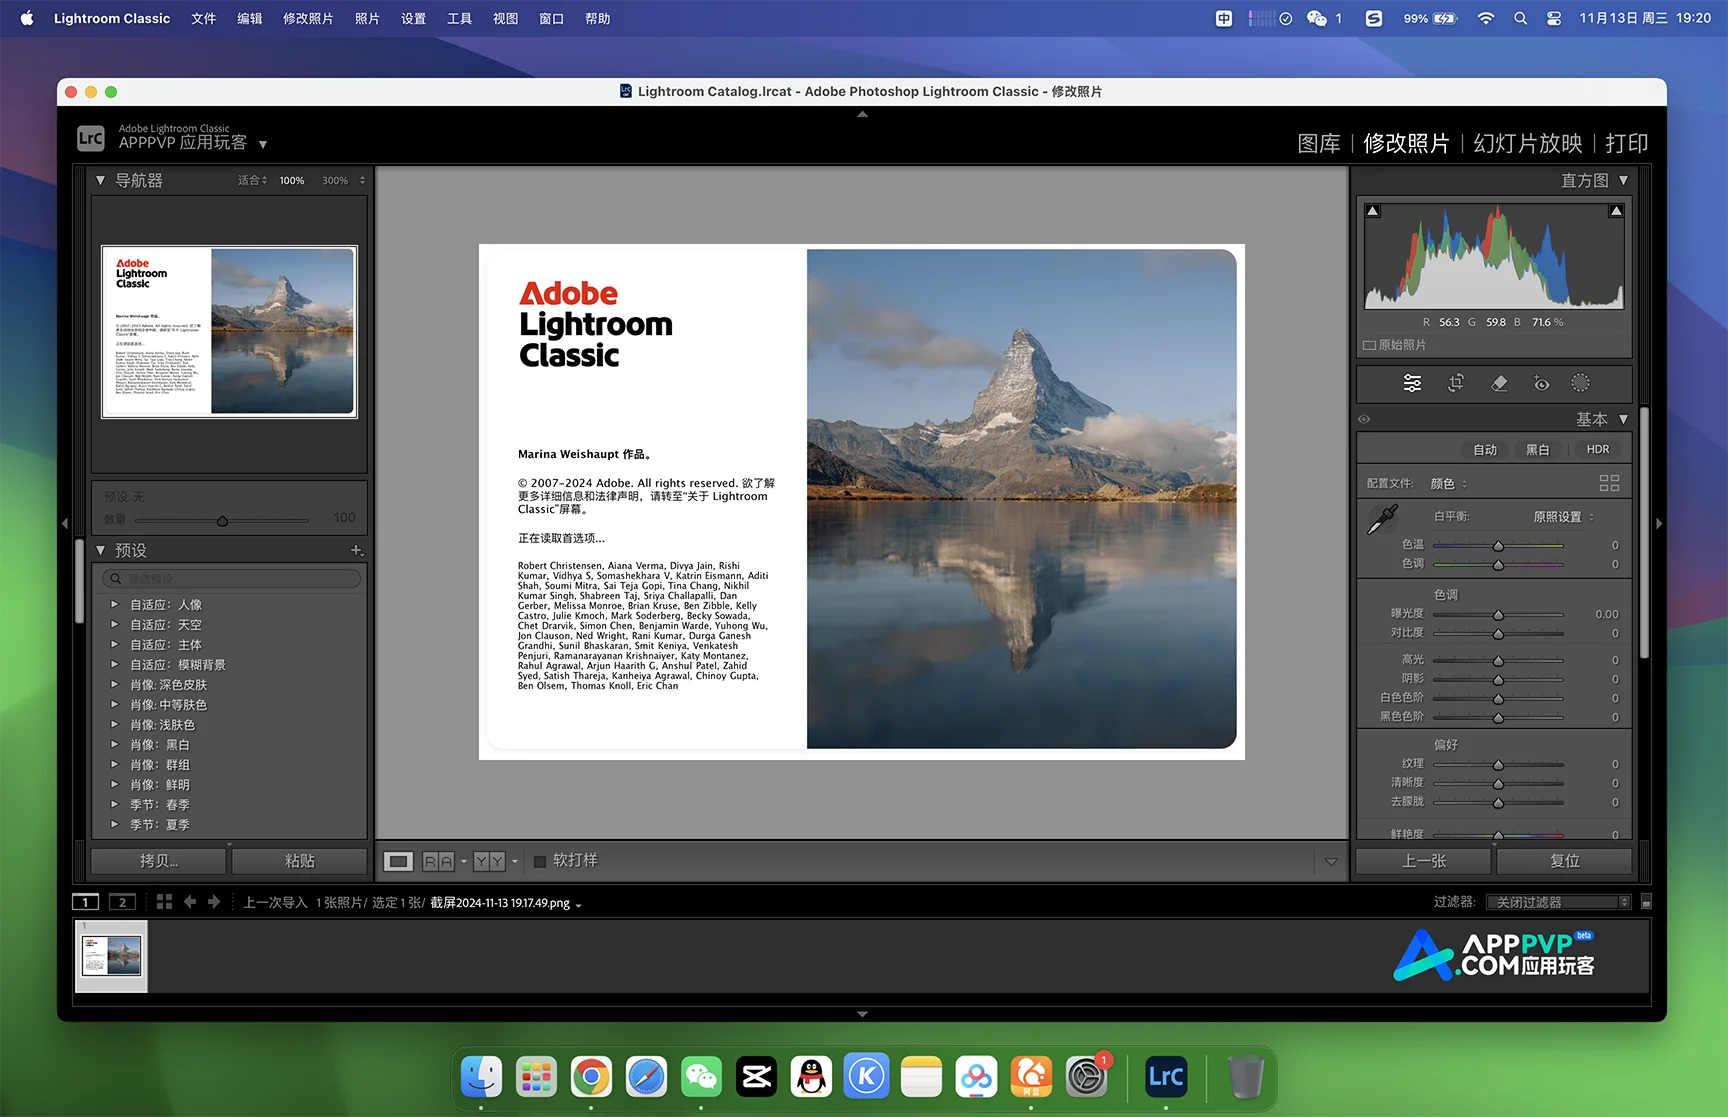Screen dimensions: 1728x1117
Task: Click the preset search field
Action: 231,579
